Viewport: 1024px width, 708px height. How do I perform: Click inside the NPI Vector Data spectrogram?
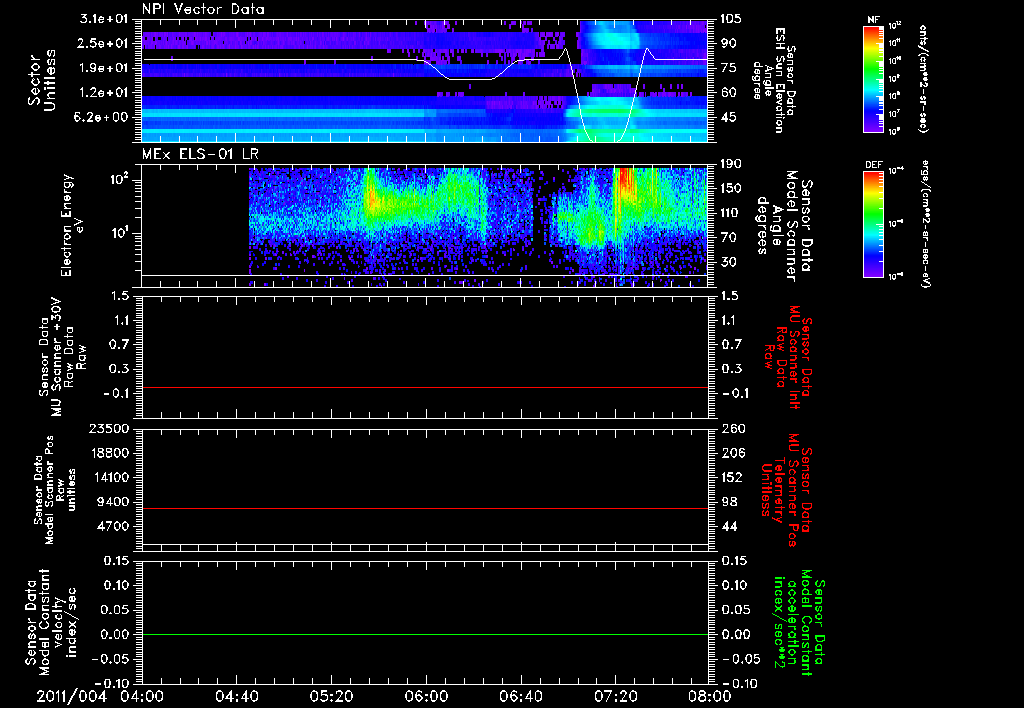coord(424,81)
